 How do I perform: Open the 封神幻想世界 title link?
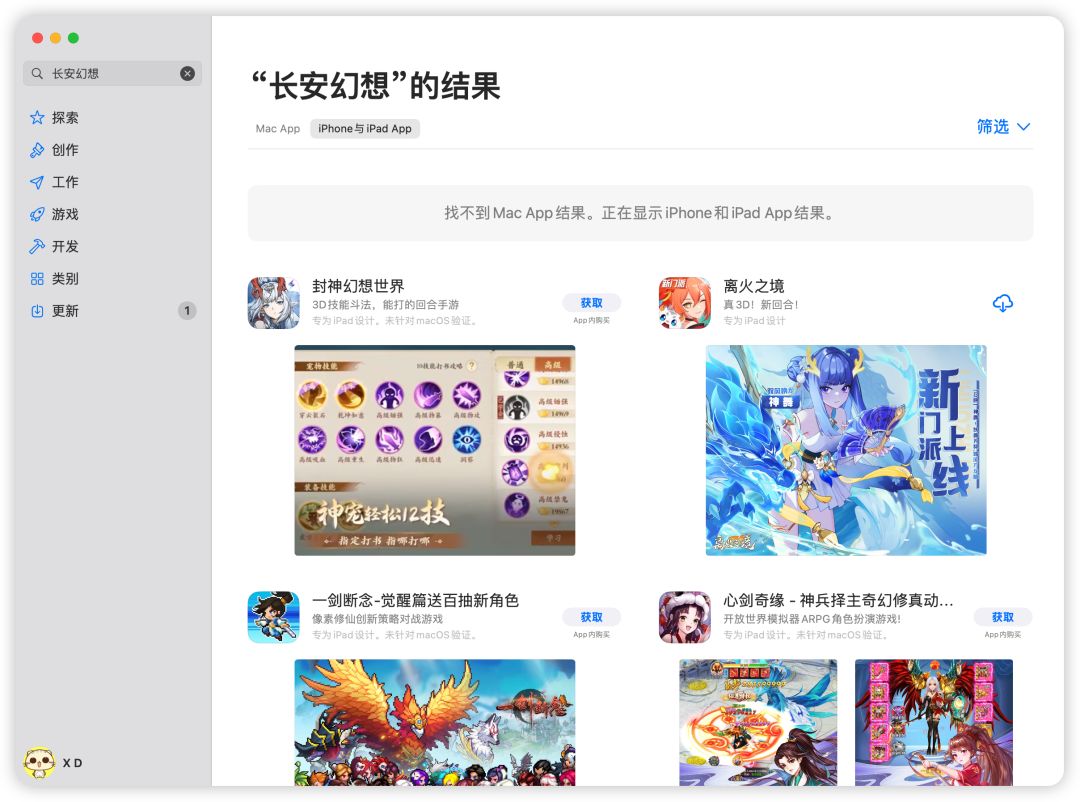tap(358, 286)
